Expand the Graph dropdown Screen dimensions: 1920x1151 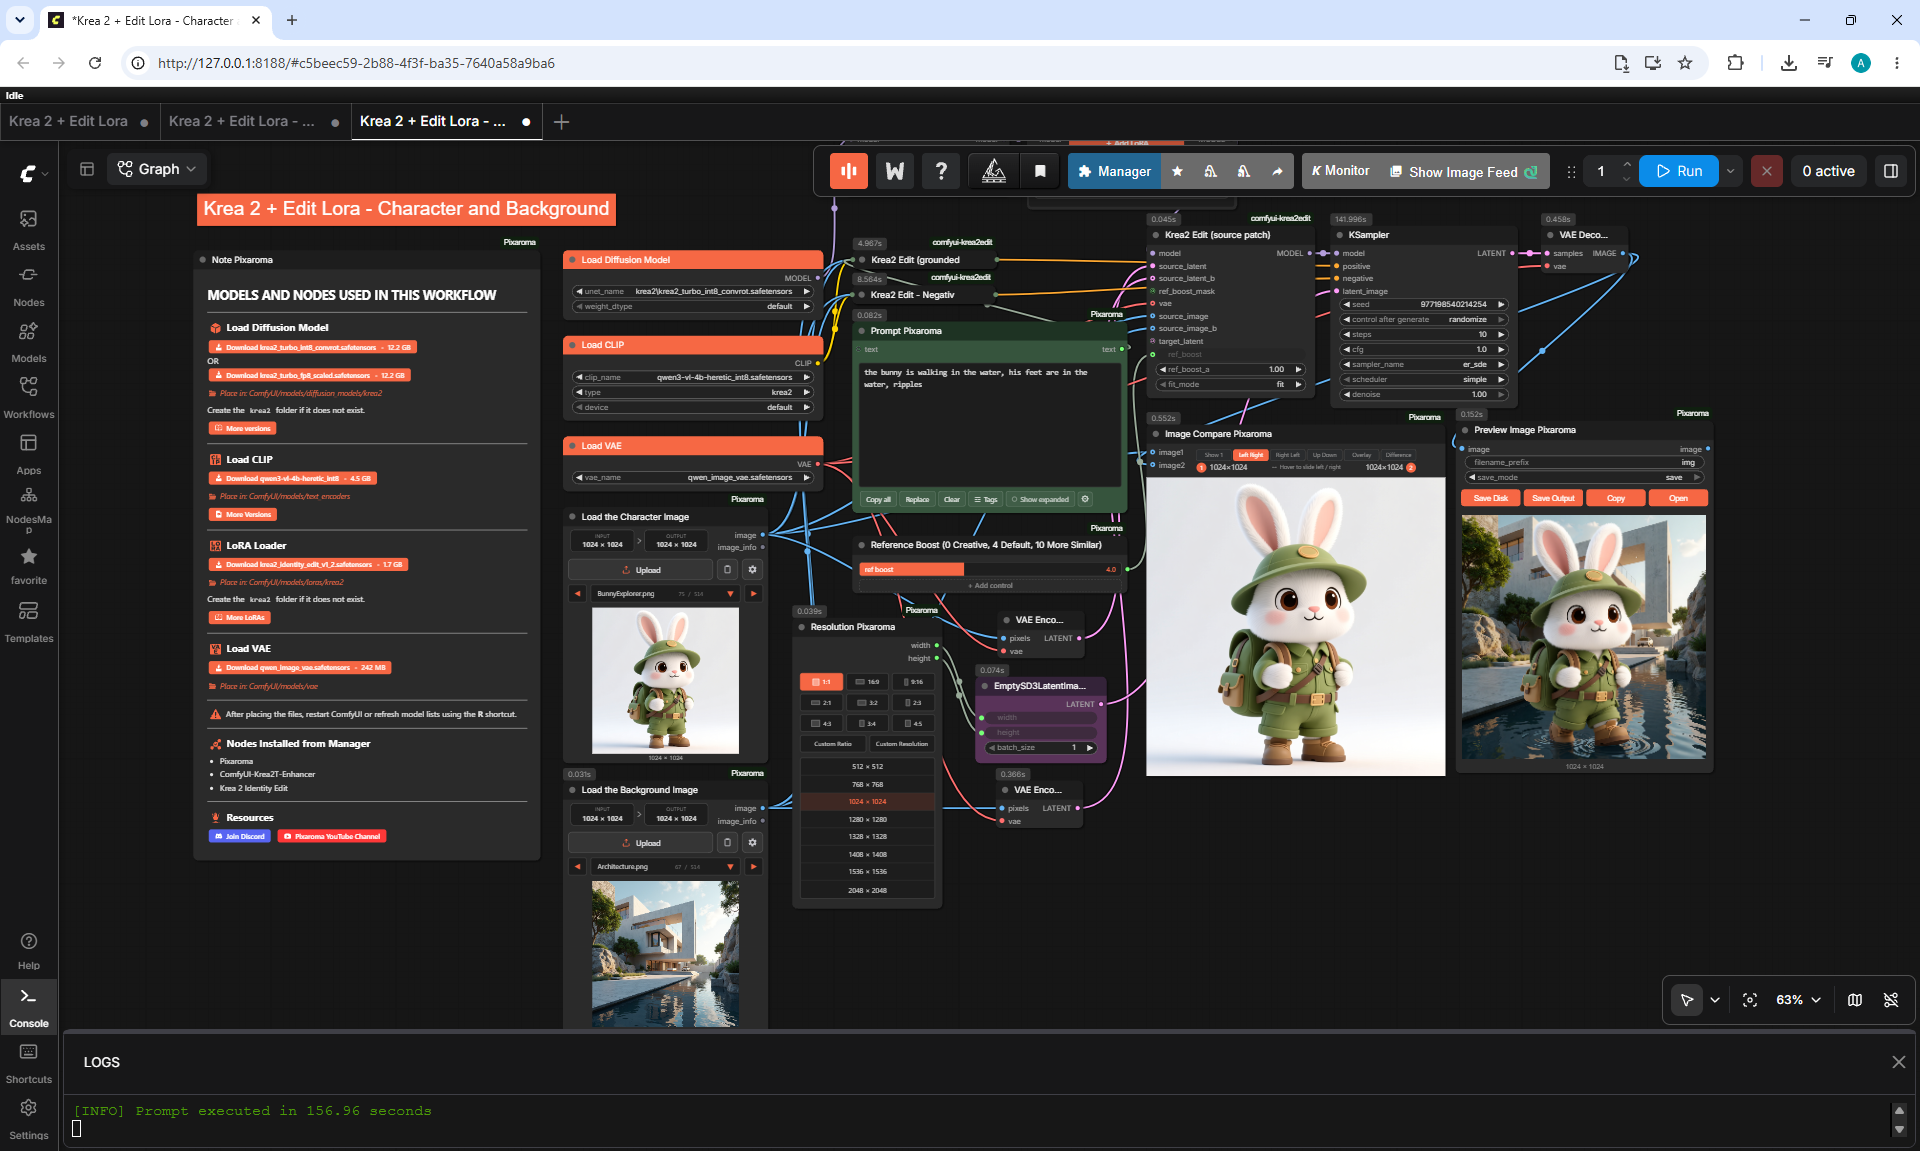click(157, 169)
